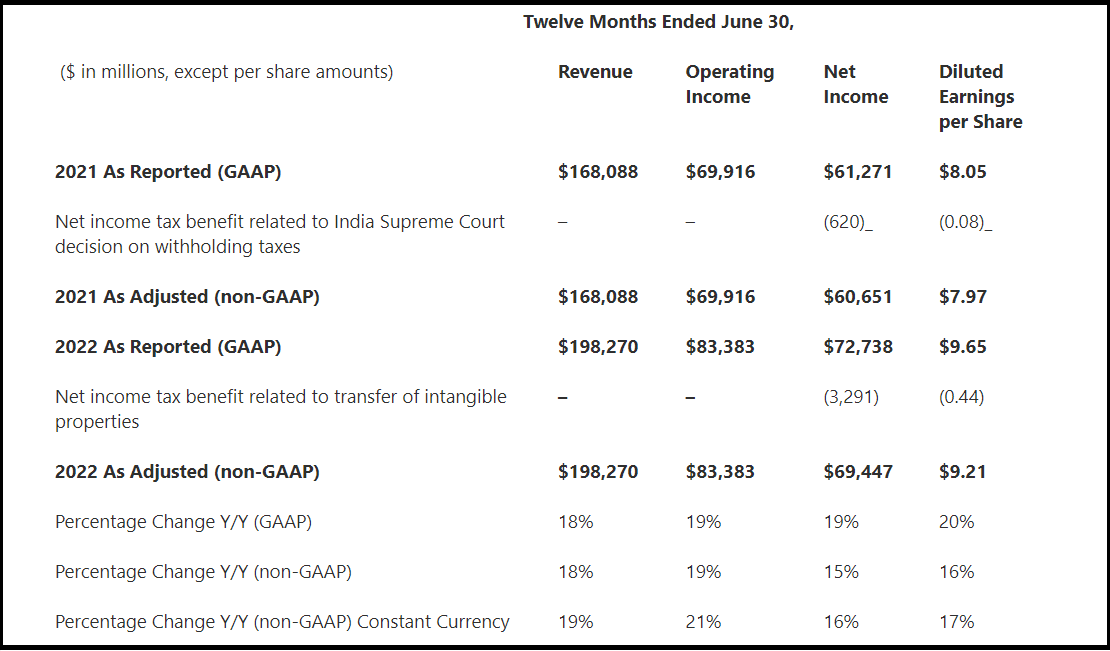The height and width of the screenshot is (651, 1110).
Task: Click the $60,651 adjusted net income value
Action: pos(858,297)
